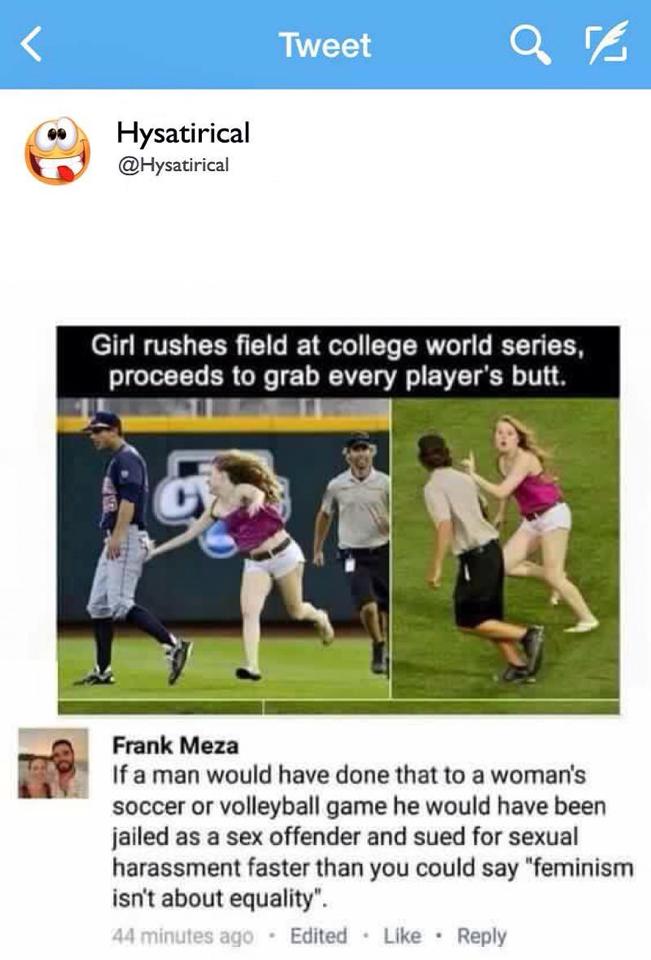
Task: Select the comment text about feminism
Action: (372, 836)
